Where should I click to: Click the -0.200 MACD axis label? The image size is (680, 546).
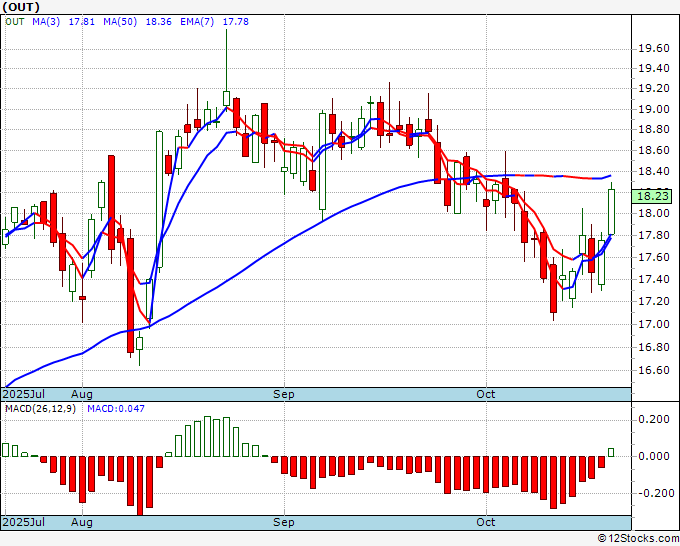click(x=656, y=493)
